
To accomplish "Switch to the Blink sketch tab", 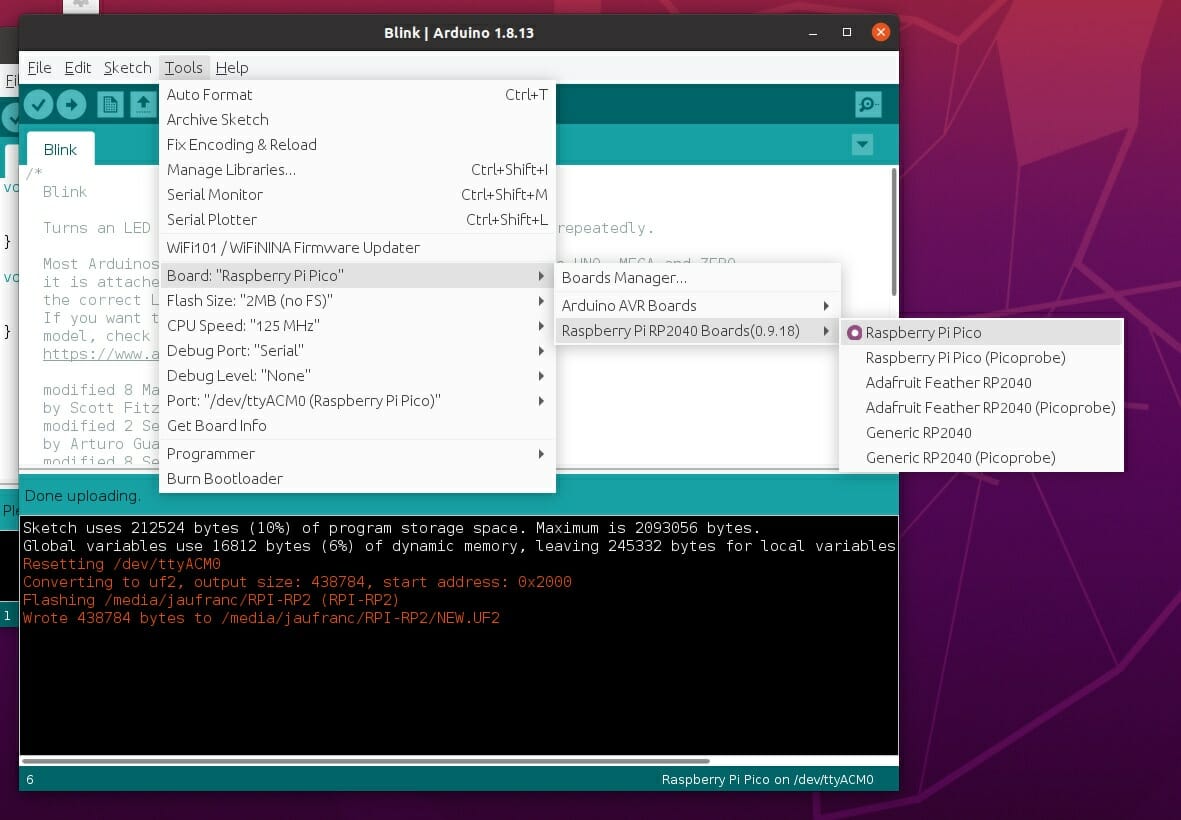I will click(x=60, y=149).
